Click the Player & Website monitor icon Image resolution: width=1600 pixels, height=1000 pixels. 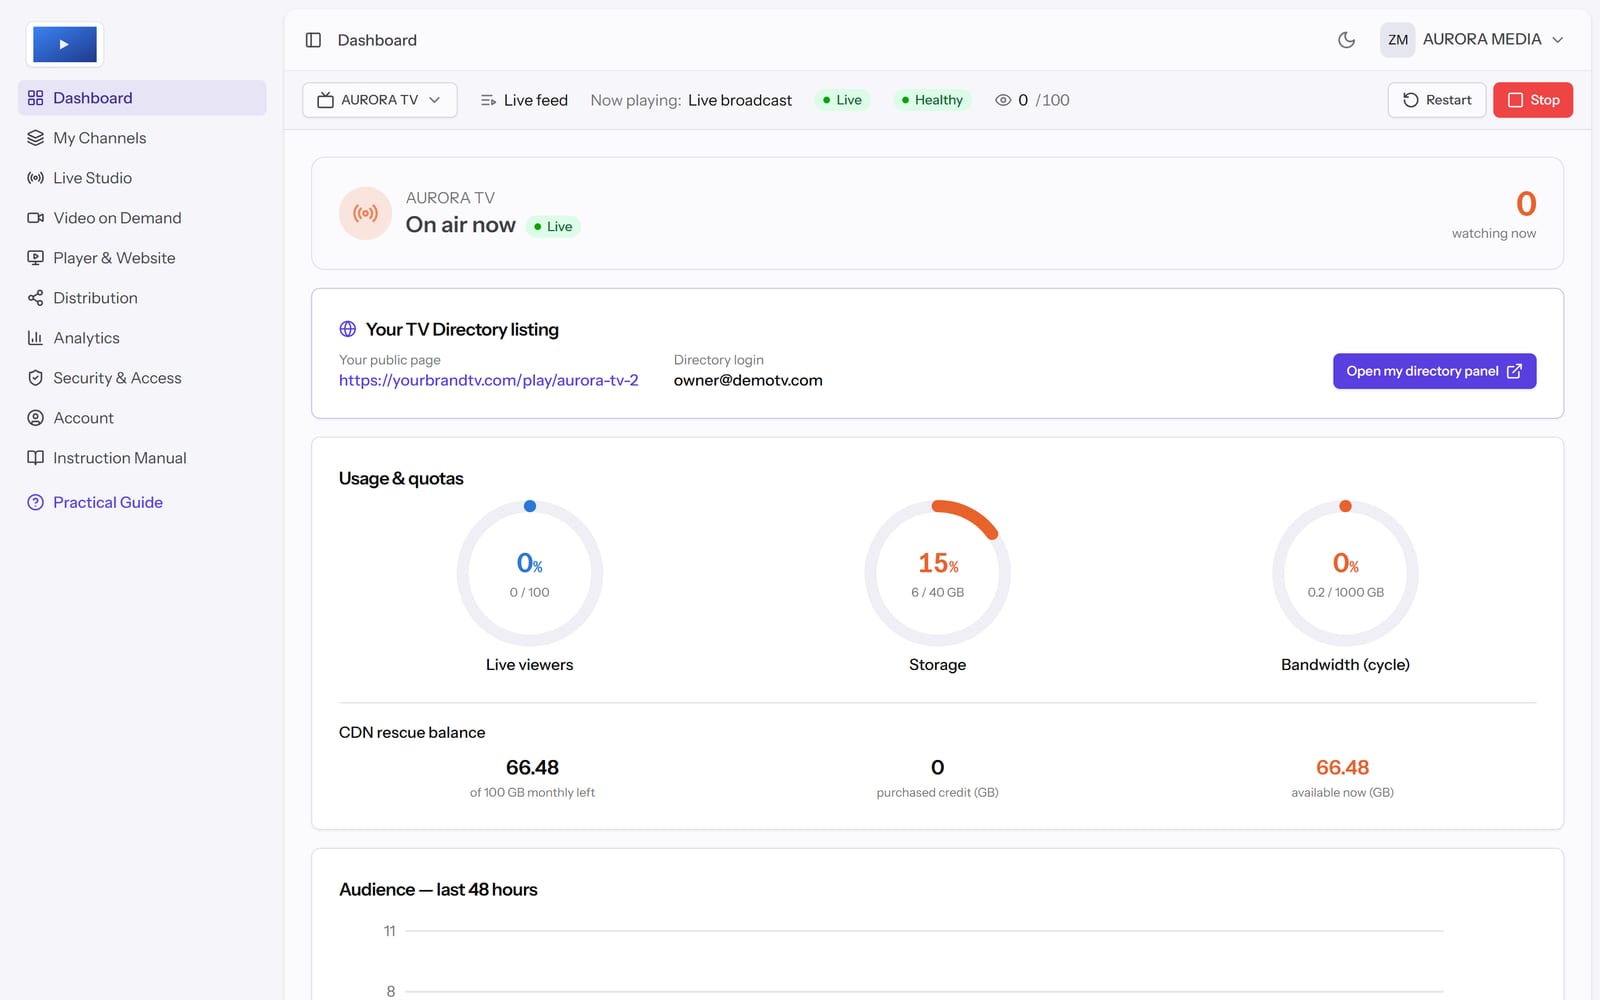coord(36,258)
